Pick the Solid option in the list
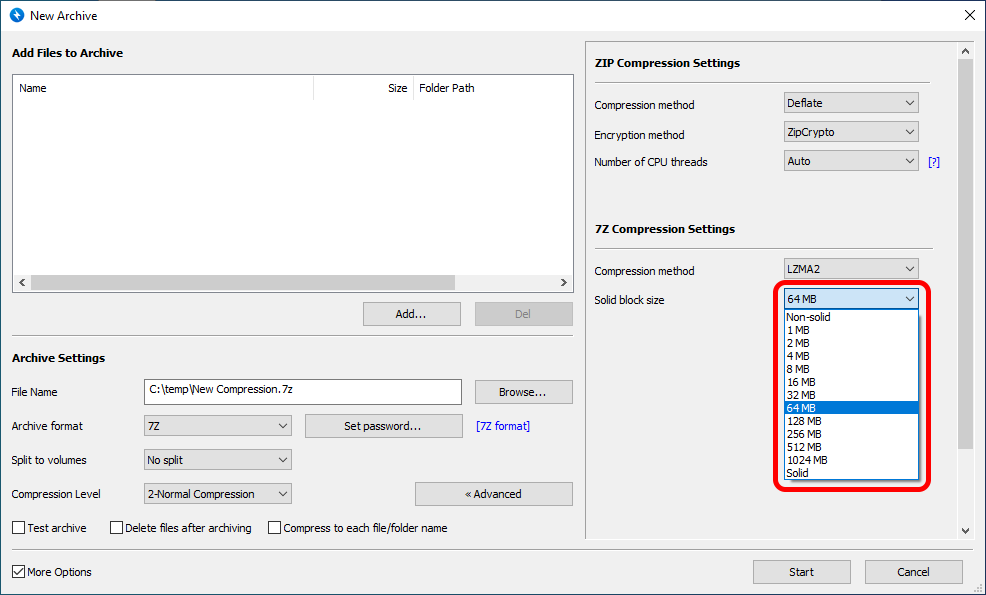986x595 pixels. coord(798,473)
